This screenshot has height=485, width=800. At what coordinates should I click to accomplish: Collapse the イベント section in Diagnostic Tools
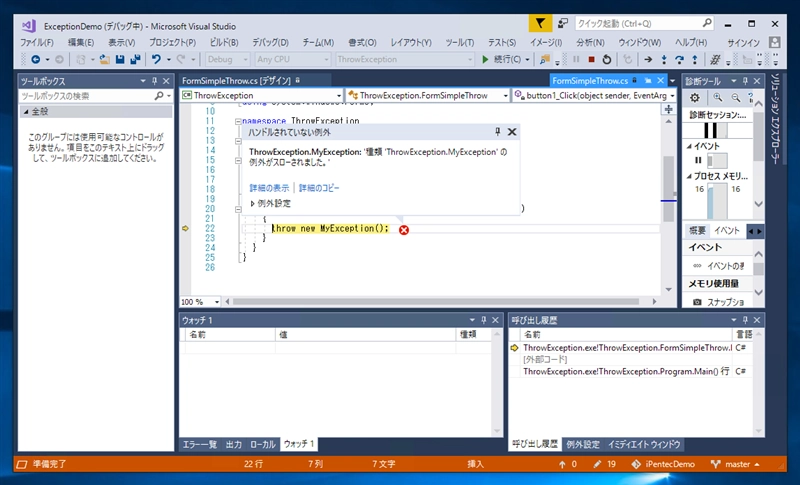click(x=689, y=146)
